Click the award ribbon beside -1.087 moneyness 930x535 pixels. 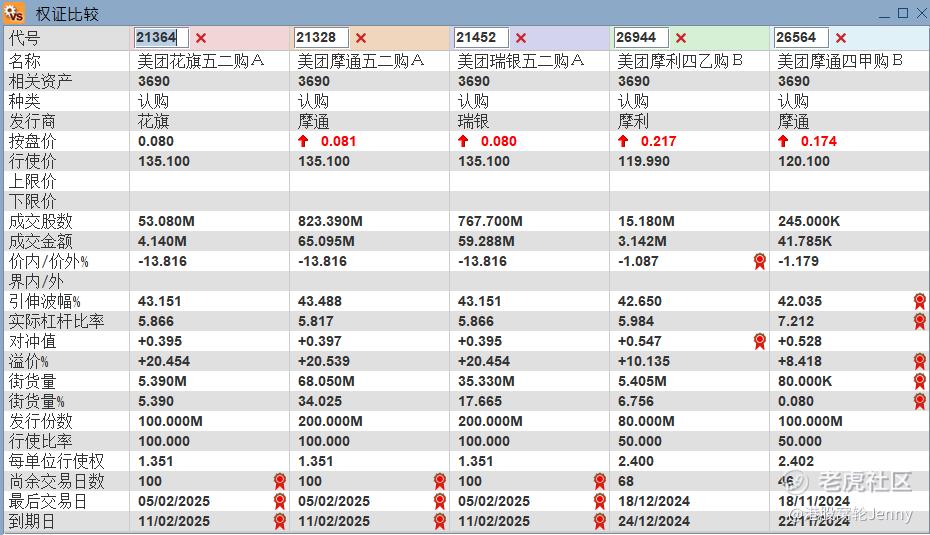(760, 261)
